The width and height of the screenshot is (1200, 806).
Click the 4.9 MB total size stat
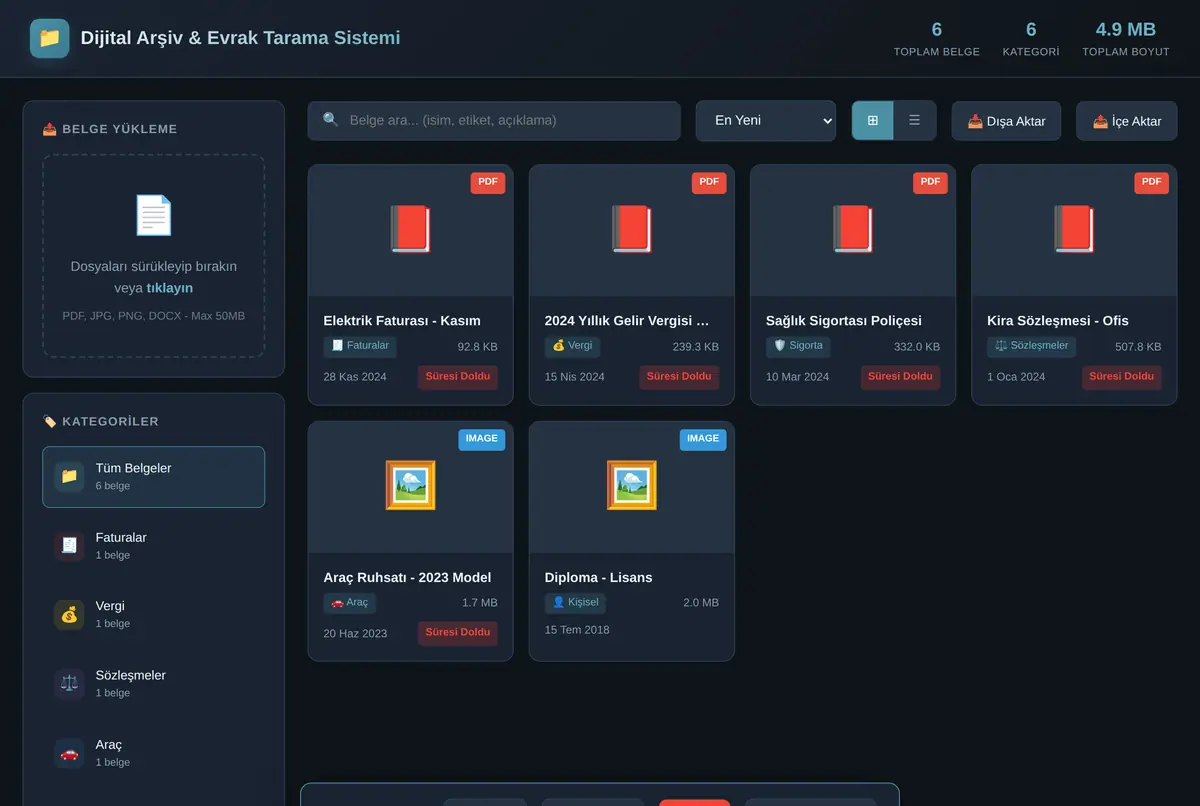(x=1126, y=30)
